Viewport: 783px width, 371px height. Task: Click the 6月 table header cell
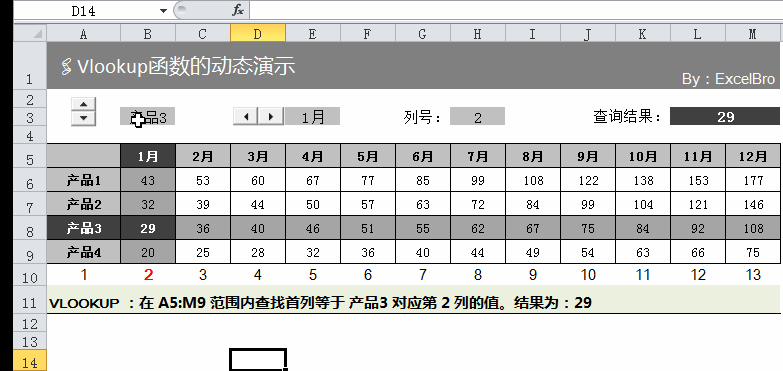pos(423,156)
